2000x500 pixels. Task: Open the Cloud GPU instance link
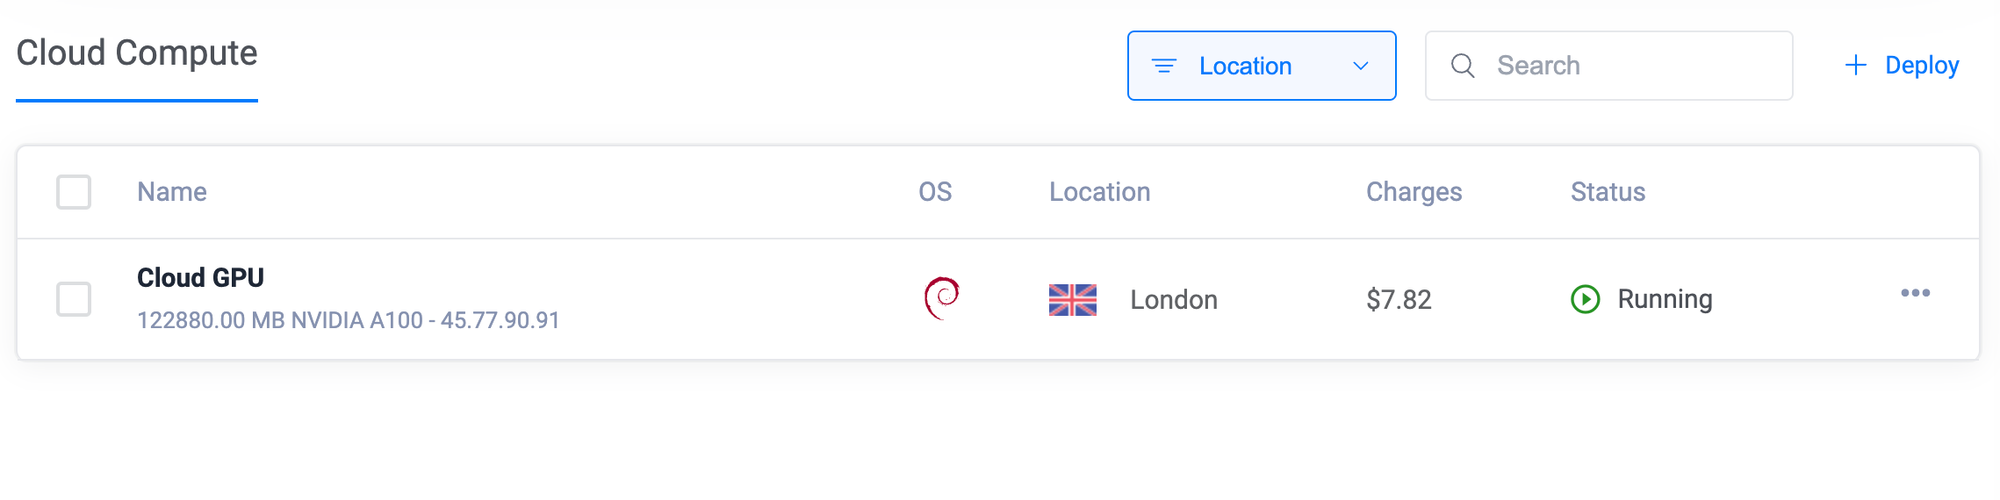coord(200,278)
